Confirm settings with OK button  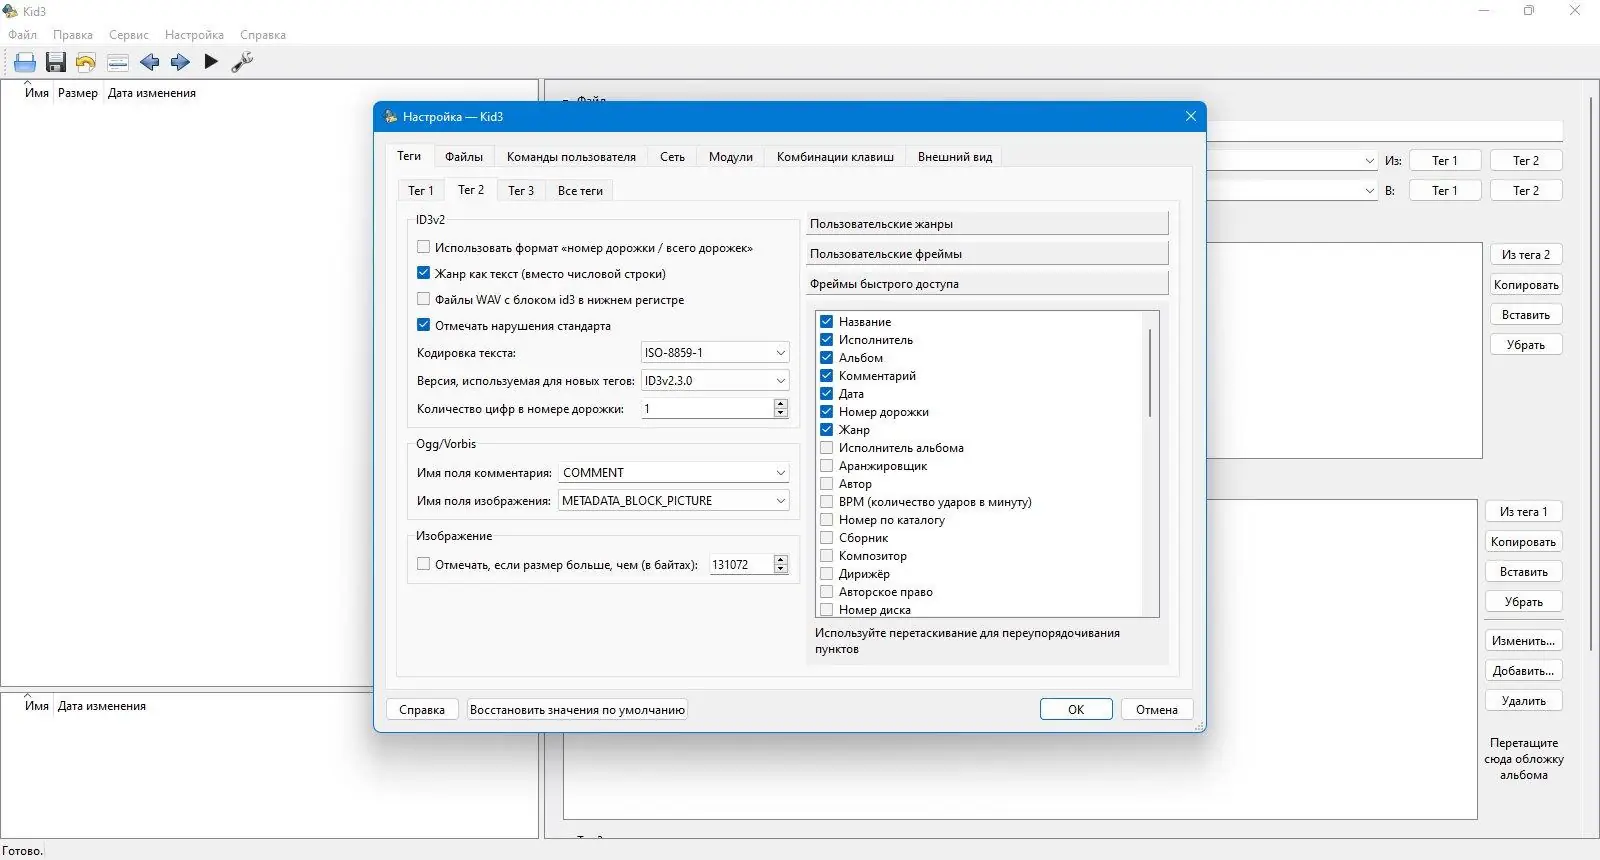(1076, 710)
